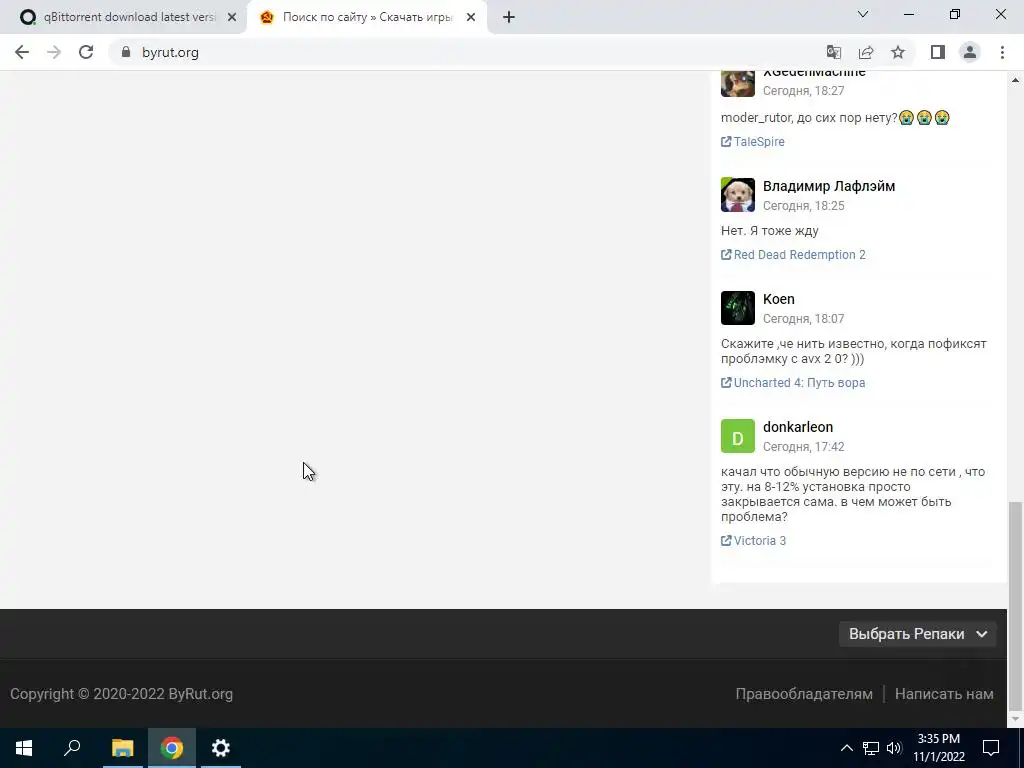Show hidden system tray icons
The height and width of the screenshot is (768, 1024).
click(x=846, y=748)
